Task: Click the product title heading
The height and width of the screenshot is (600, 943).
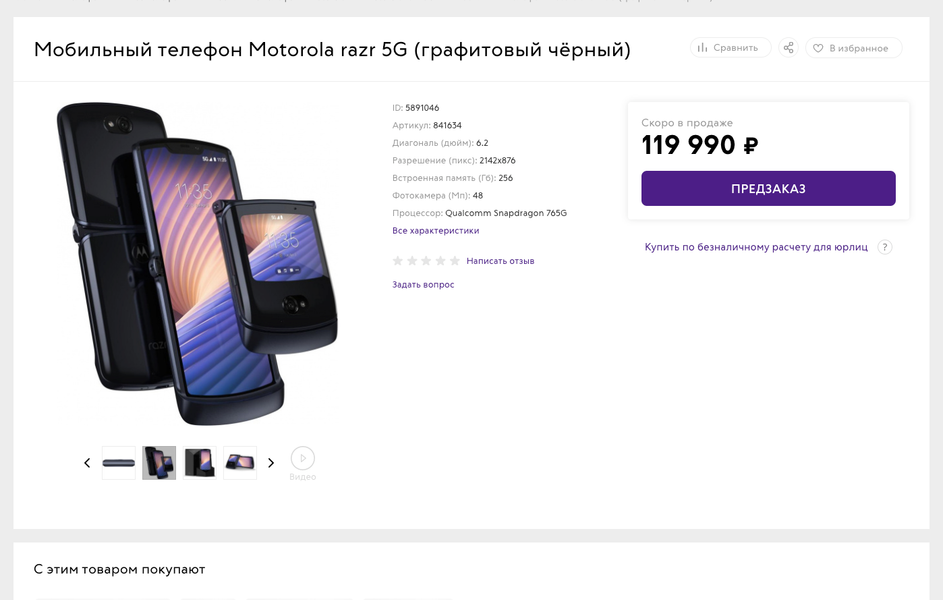Action: coord(332,50)
